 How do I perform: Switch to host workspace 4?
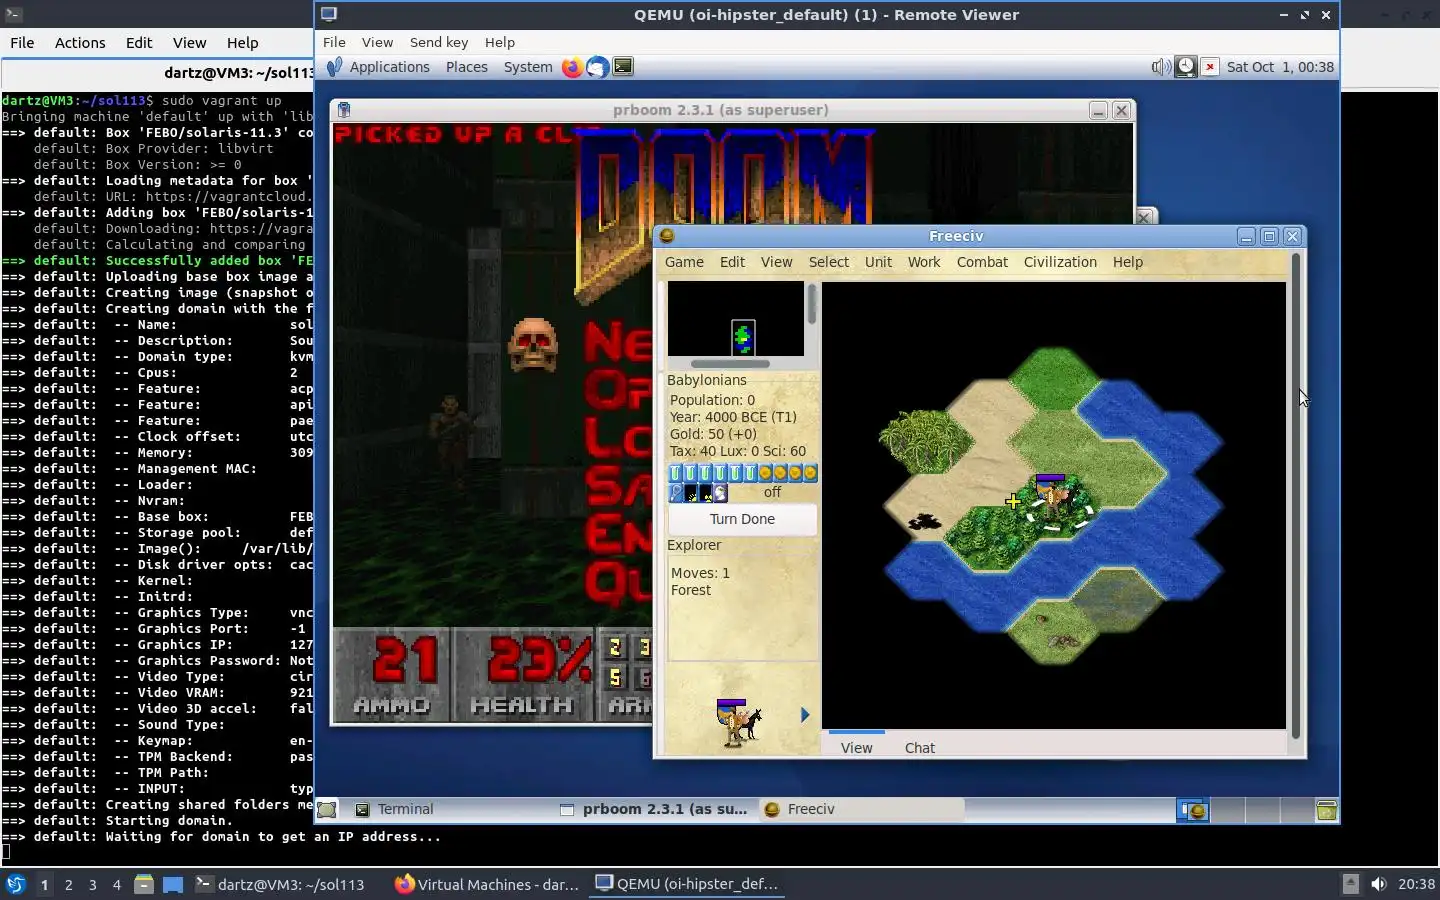click(116, 884)
